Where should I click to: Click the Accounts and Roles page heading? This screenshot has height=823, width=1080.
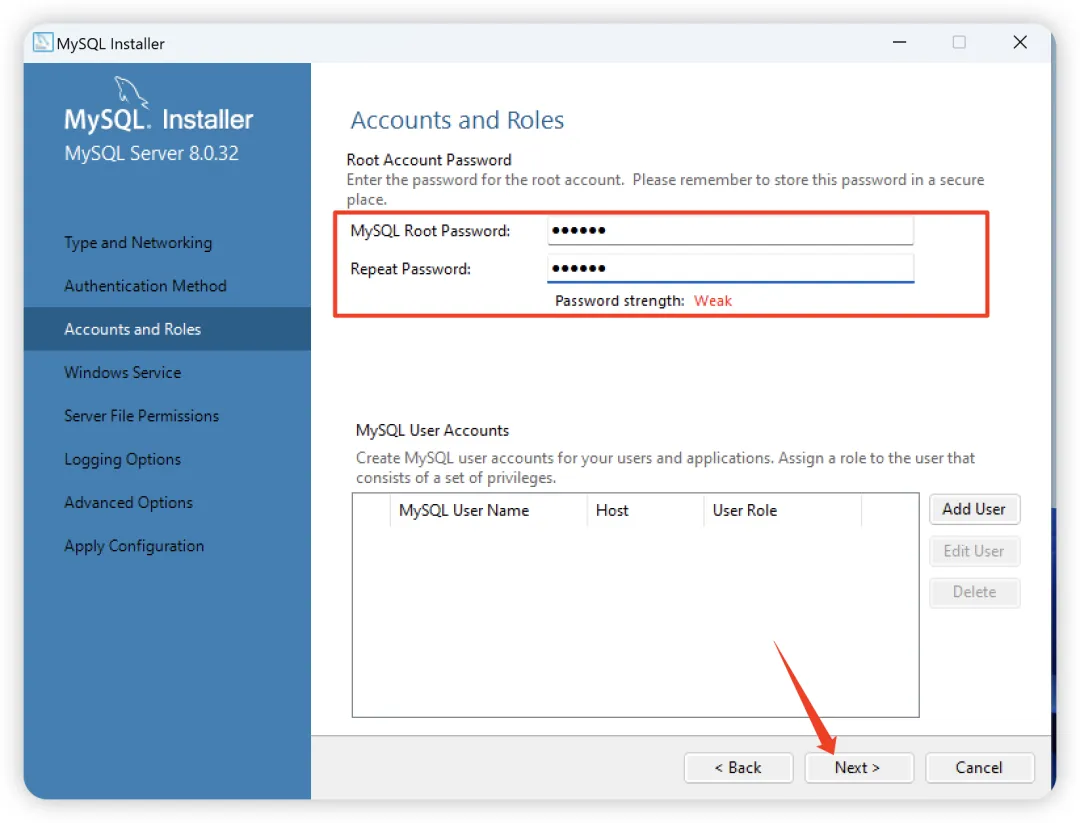(x=457, y=120)
